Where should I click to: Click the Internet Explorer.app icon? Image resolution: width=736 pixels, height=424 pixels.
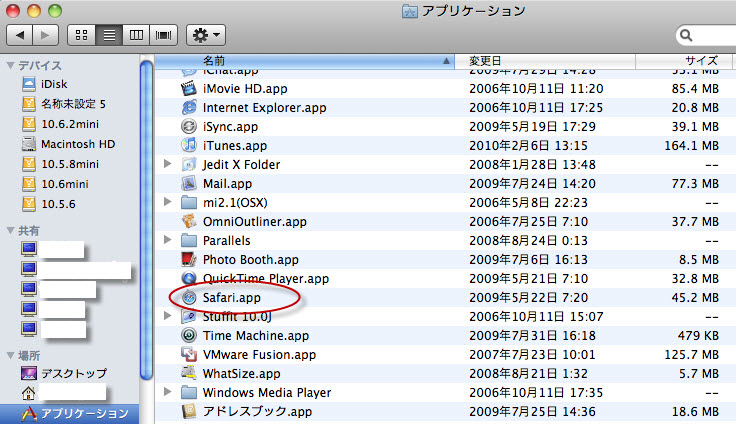pos(189,108)
